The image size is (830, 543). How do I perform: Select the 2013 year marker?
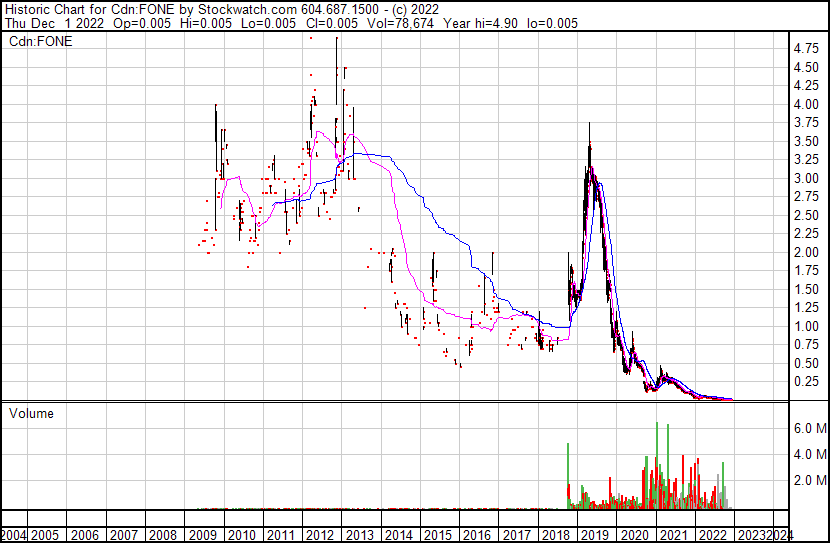(x=359, y=534)
